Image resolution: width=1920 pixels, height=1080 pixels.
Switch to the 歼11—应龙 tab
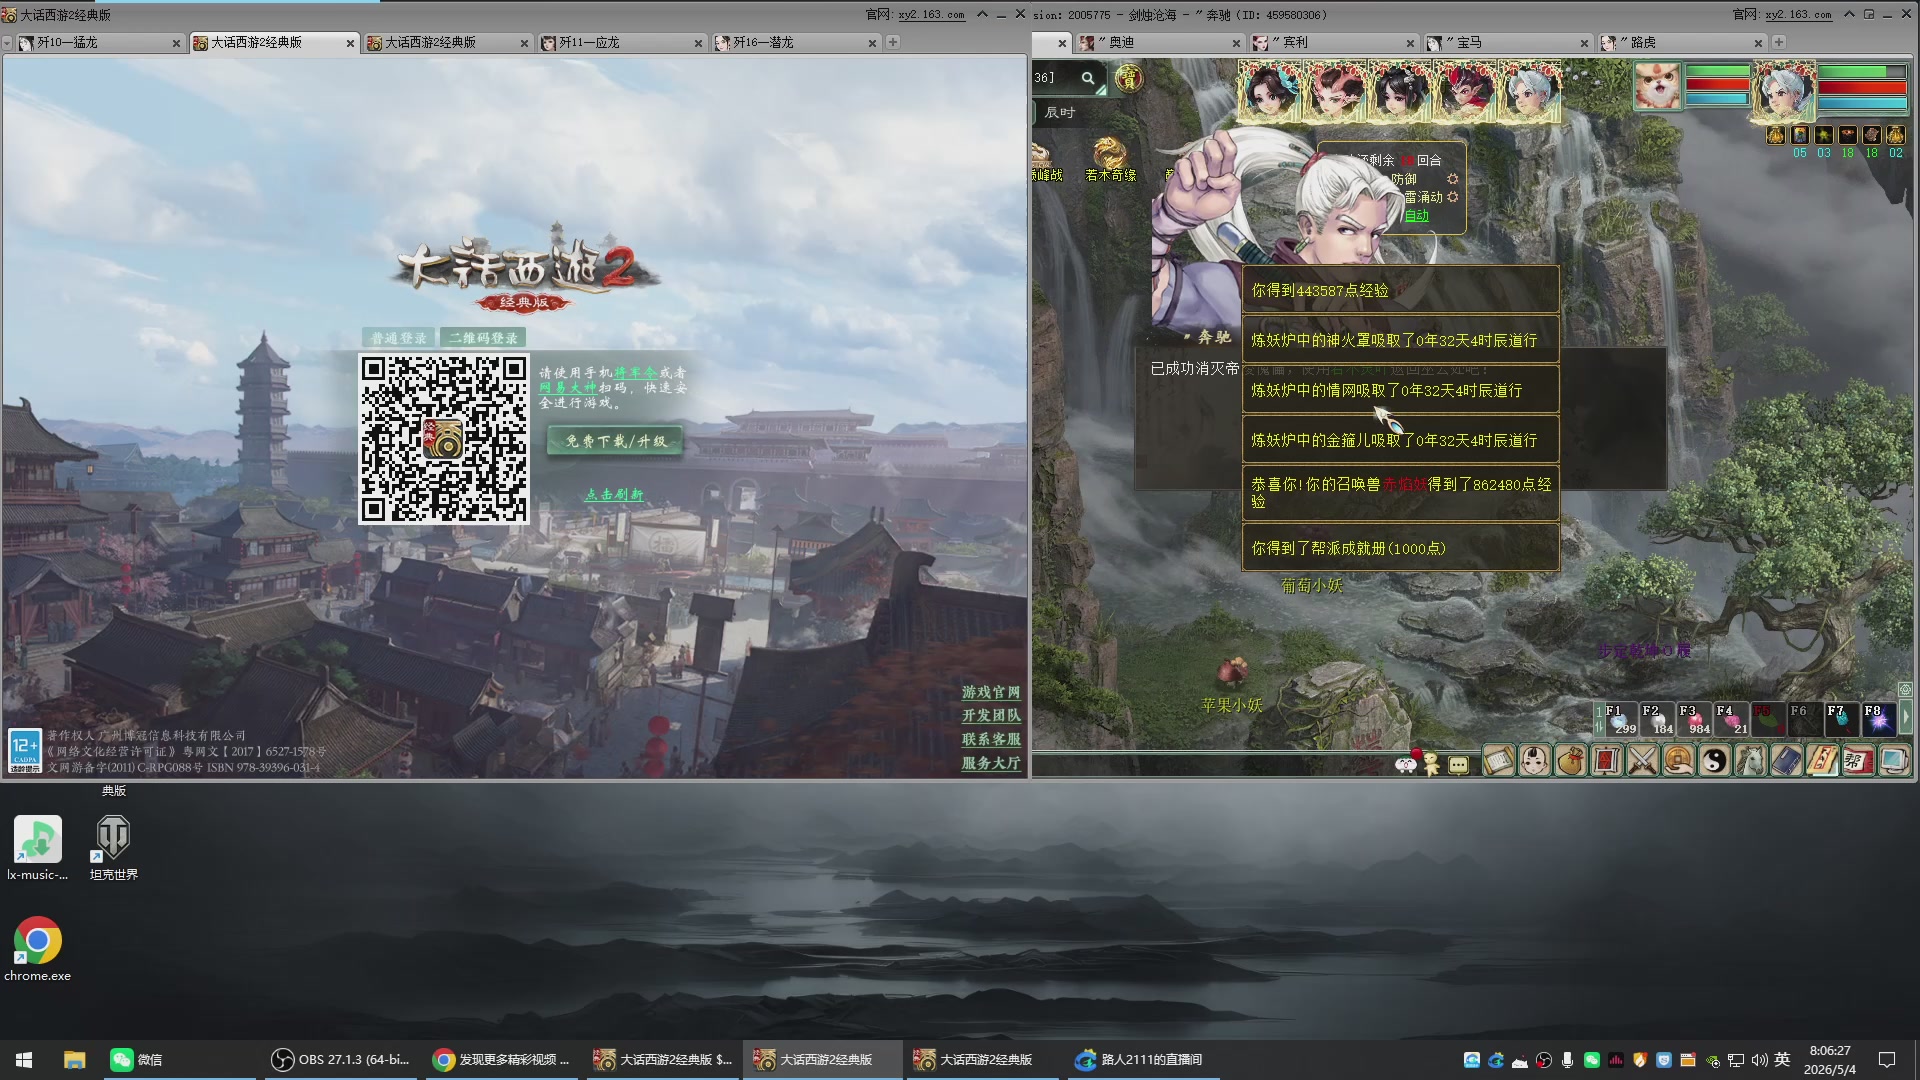pos(621,43)
